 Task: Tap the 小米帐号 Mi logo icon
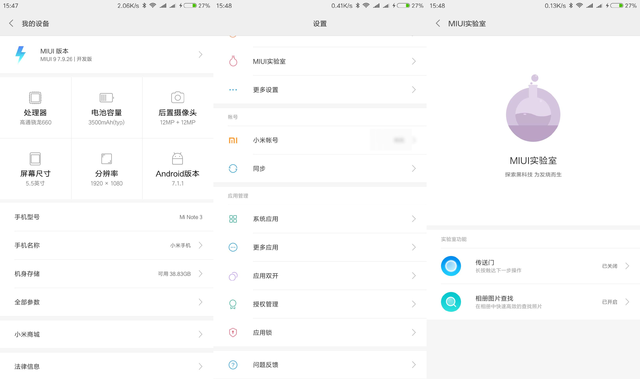point(233,140)
